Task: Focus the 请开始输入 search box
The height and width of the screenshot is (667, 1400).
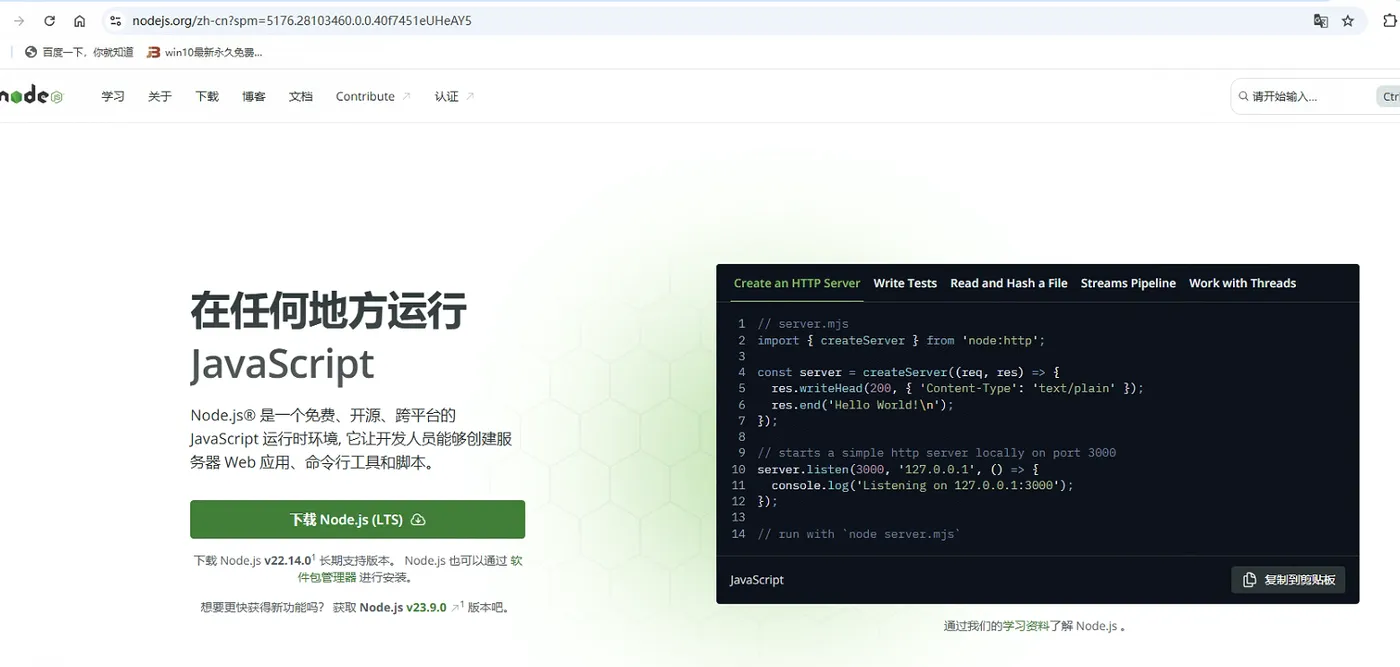Action: click(1314, 97)
